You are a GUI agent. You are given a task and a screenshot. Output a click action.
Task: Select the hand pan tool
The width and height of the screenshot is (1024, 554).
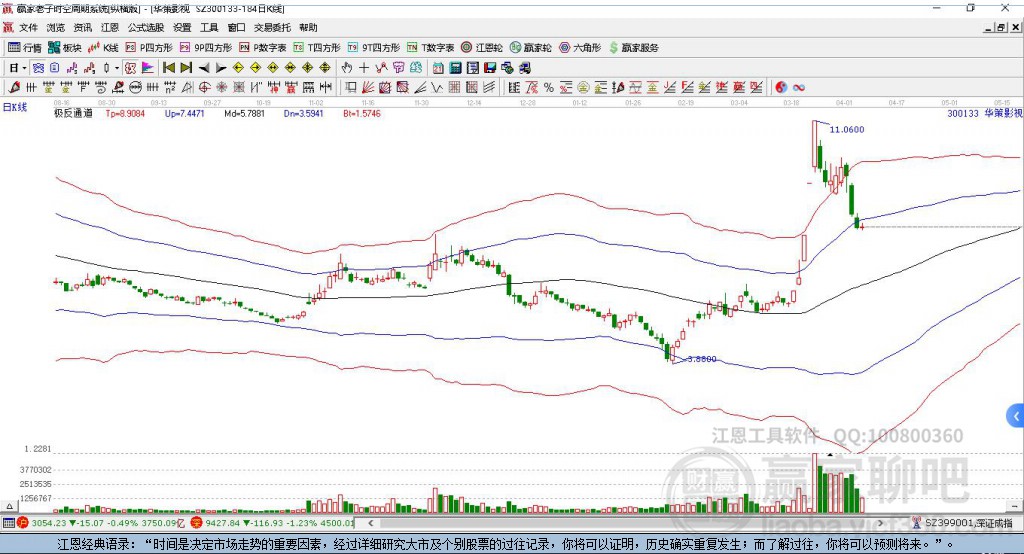click(347, 68)
